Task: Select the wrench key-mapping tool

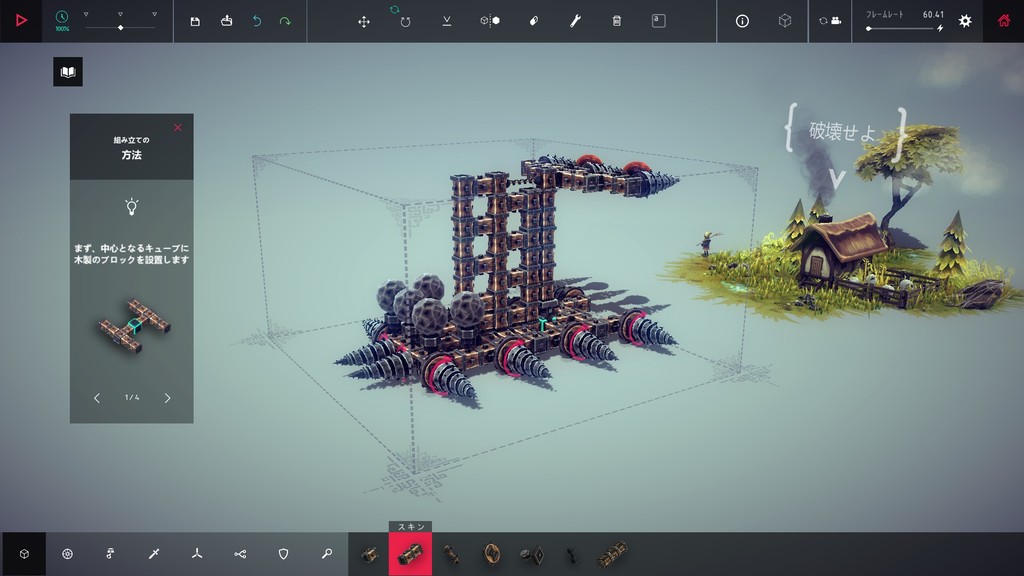Action: pos(575,21)
